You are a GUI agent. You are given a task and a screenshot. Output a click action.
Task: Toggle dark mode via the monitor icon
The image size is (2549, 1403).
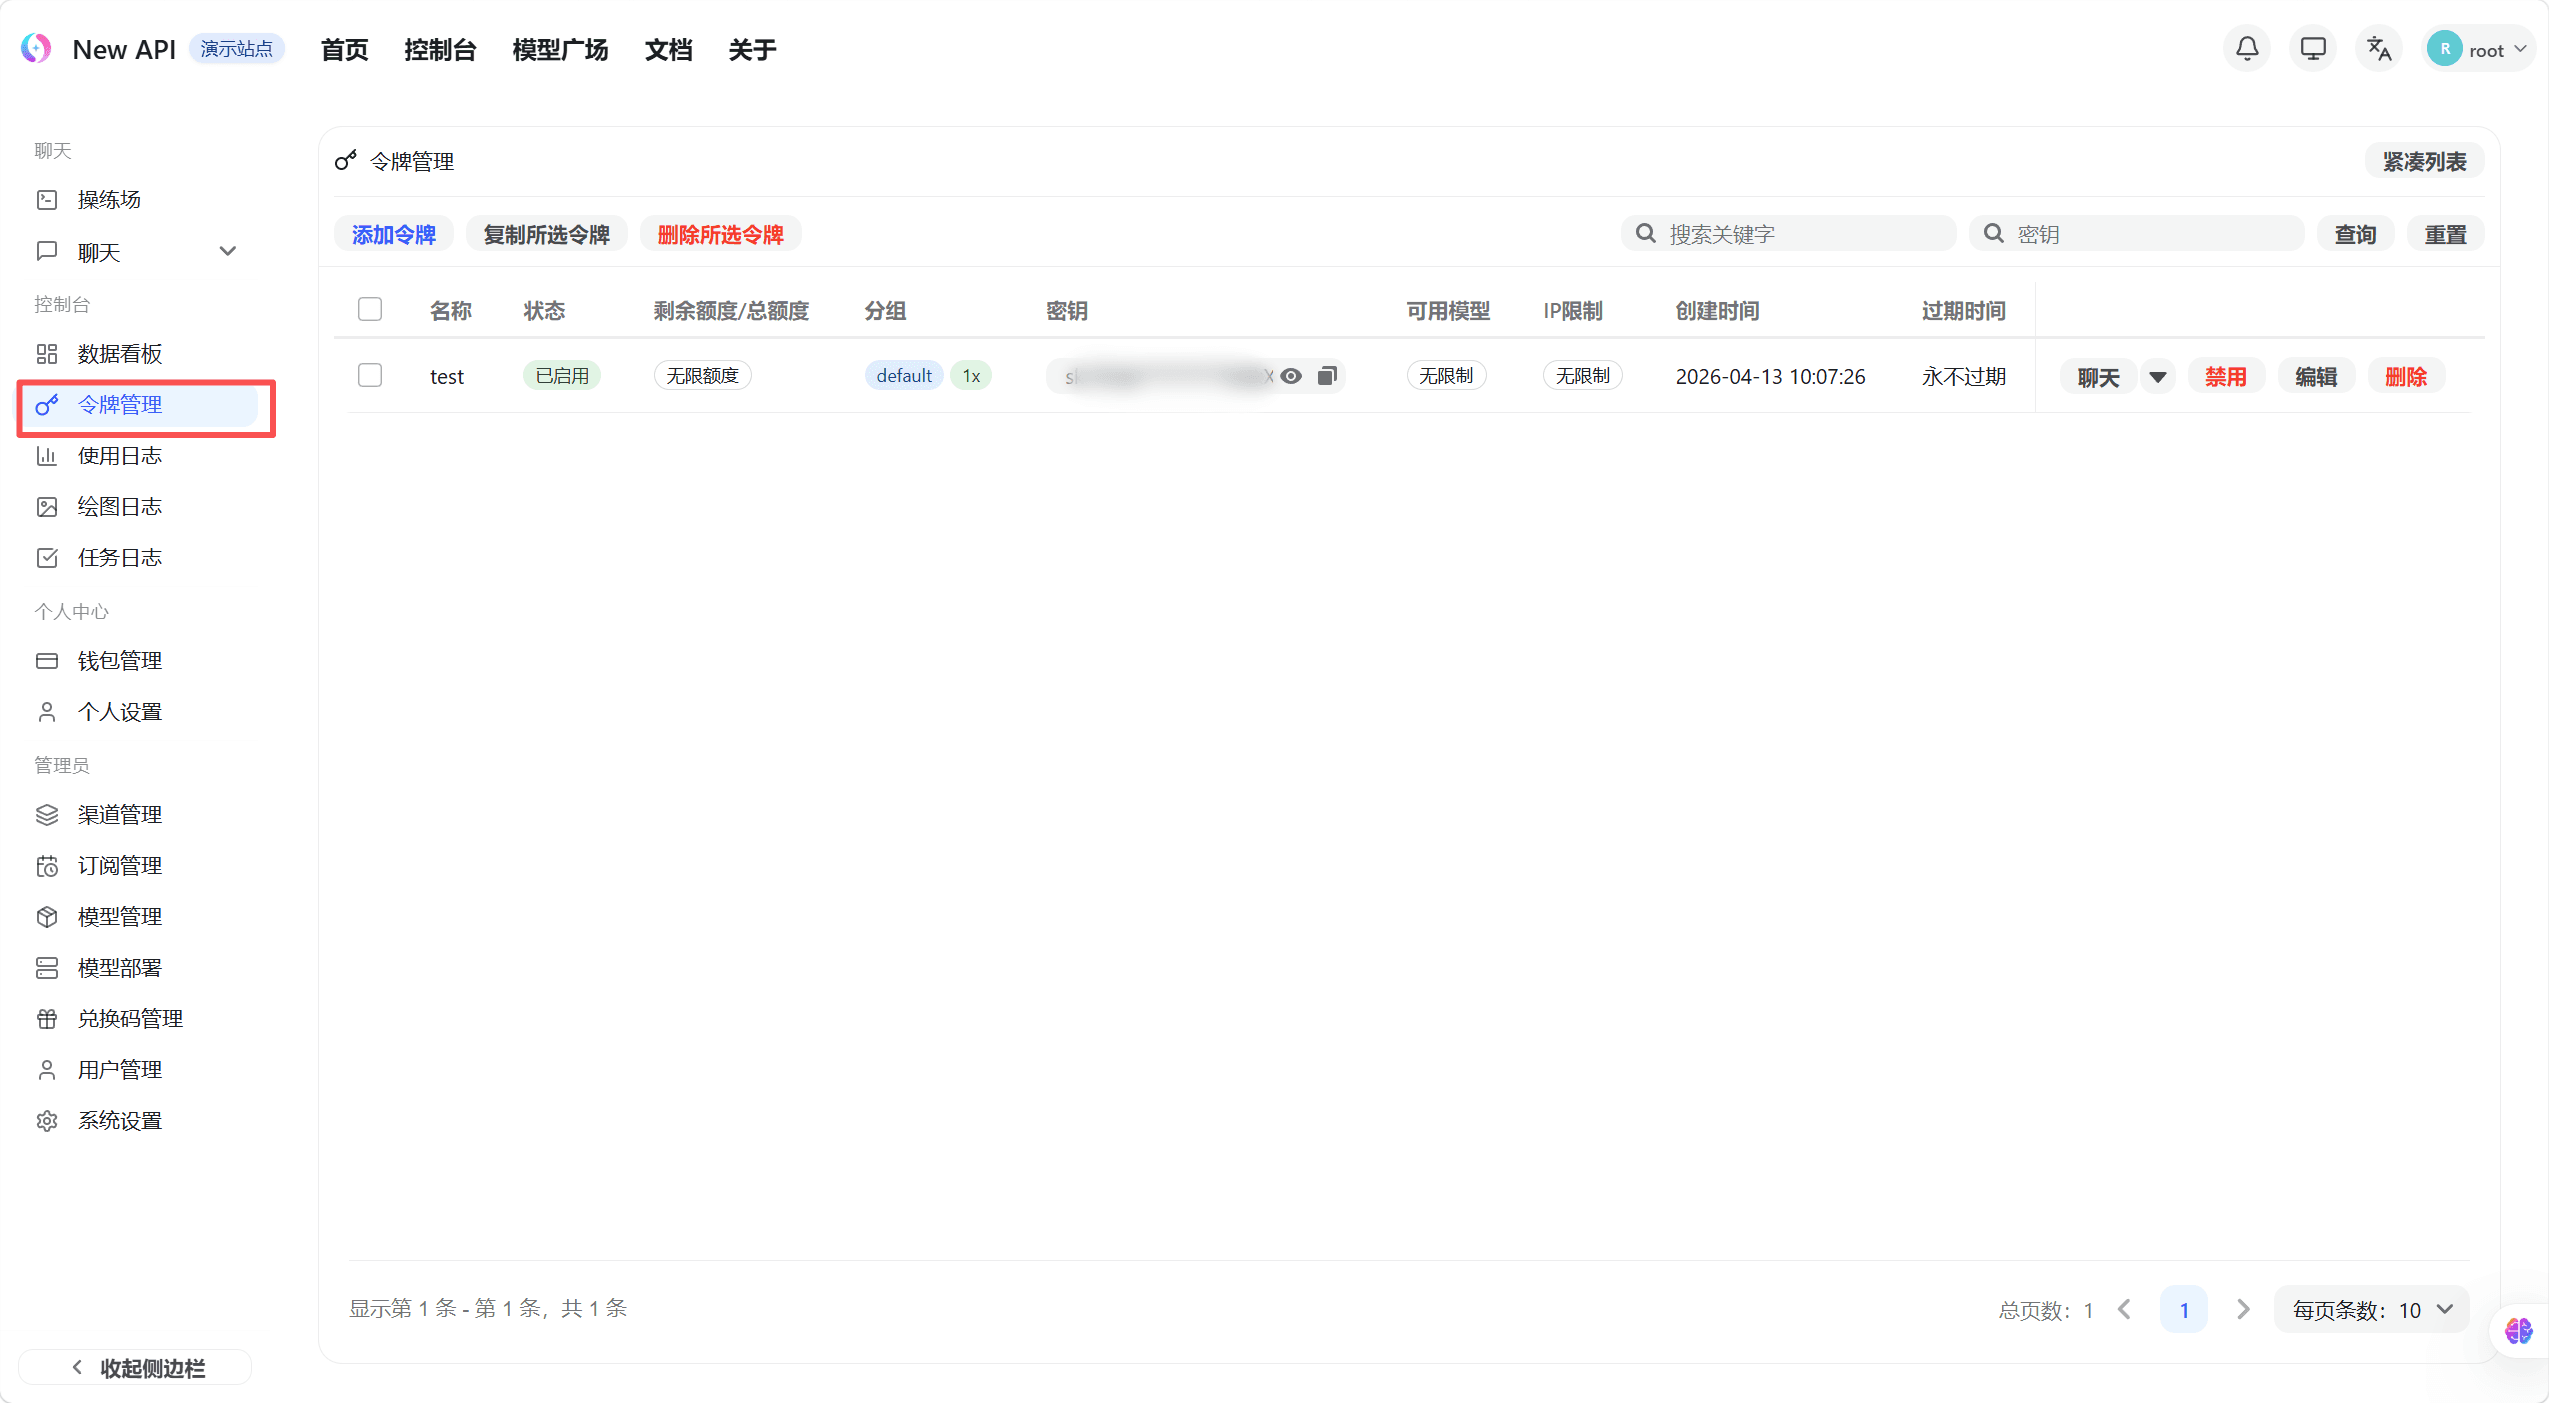2312,48
